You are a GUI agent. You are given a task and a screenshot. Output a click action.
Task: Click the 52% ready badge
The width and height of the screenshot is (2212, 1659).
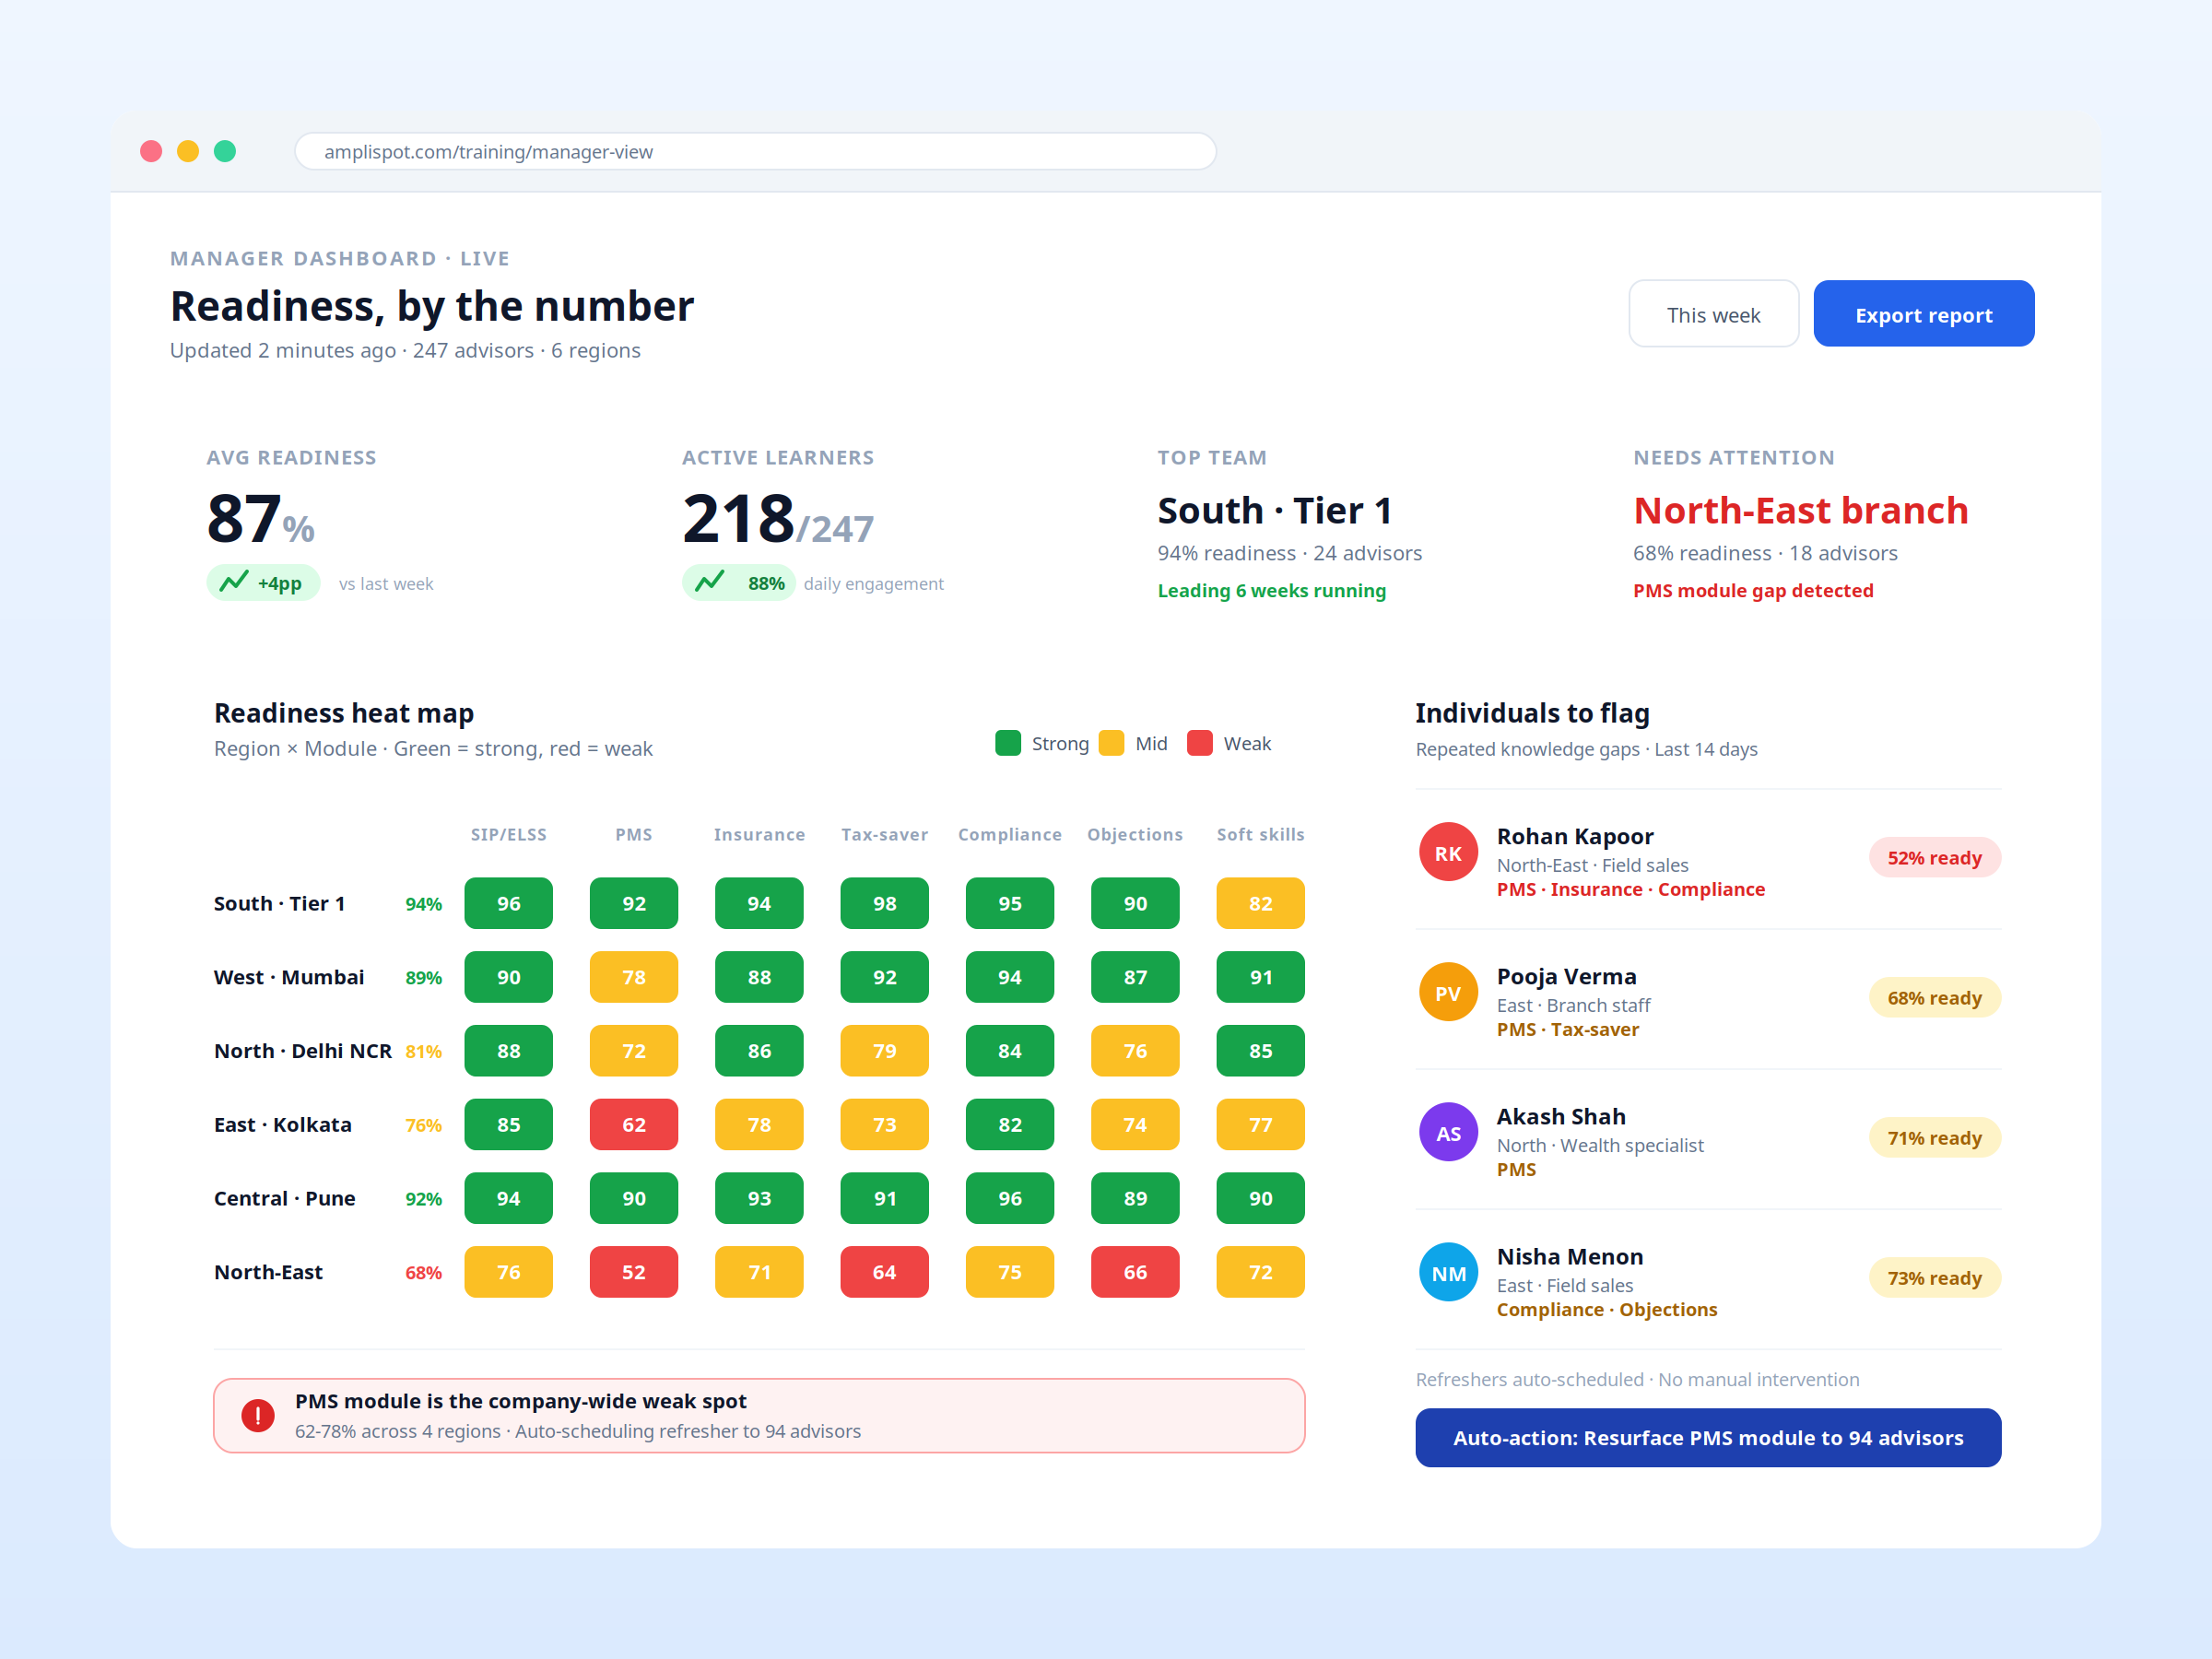1934,857
